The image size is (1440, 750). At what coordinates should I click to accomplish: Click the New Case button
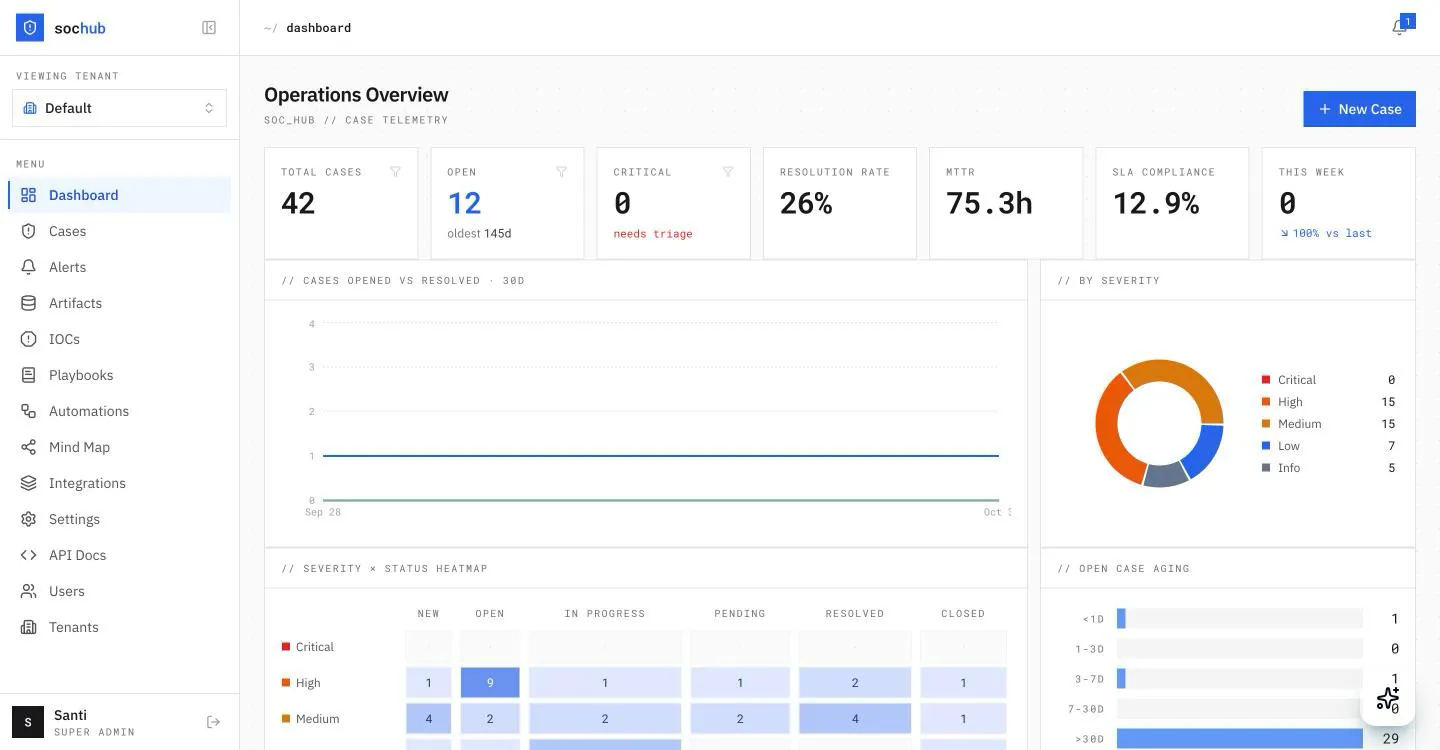tap(1359, 109)
